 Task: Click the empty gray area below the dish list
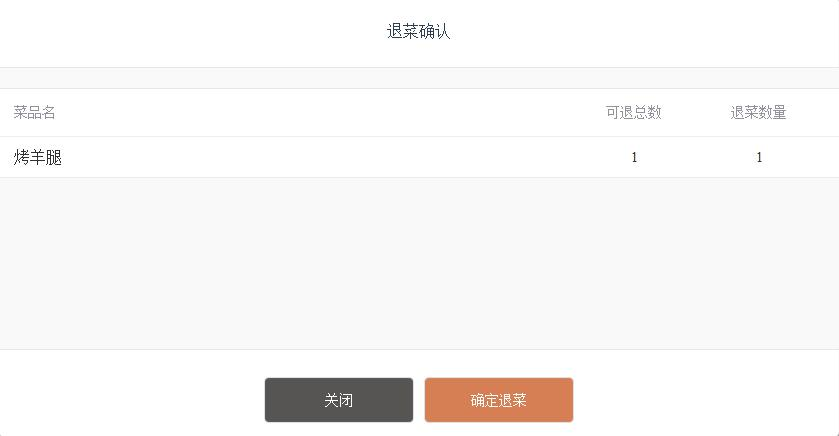coord(419,263)
